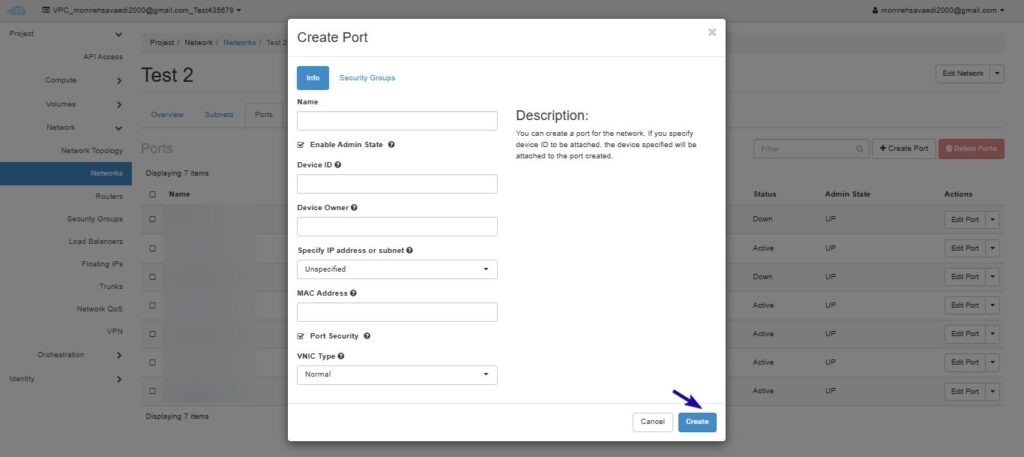Viewport: 1024px width, 457px height.
Task: Tick the select-all checkbox beside Name header
Action: point(152,194)
